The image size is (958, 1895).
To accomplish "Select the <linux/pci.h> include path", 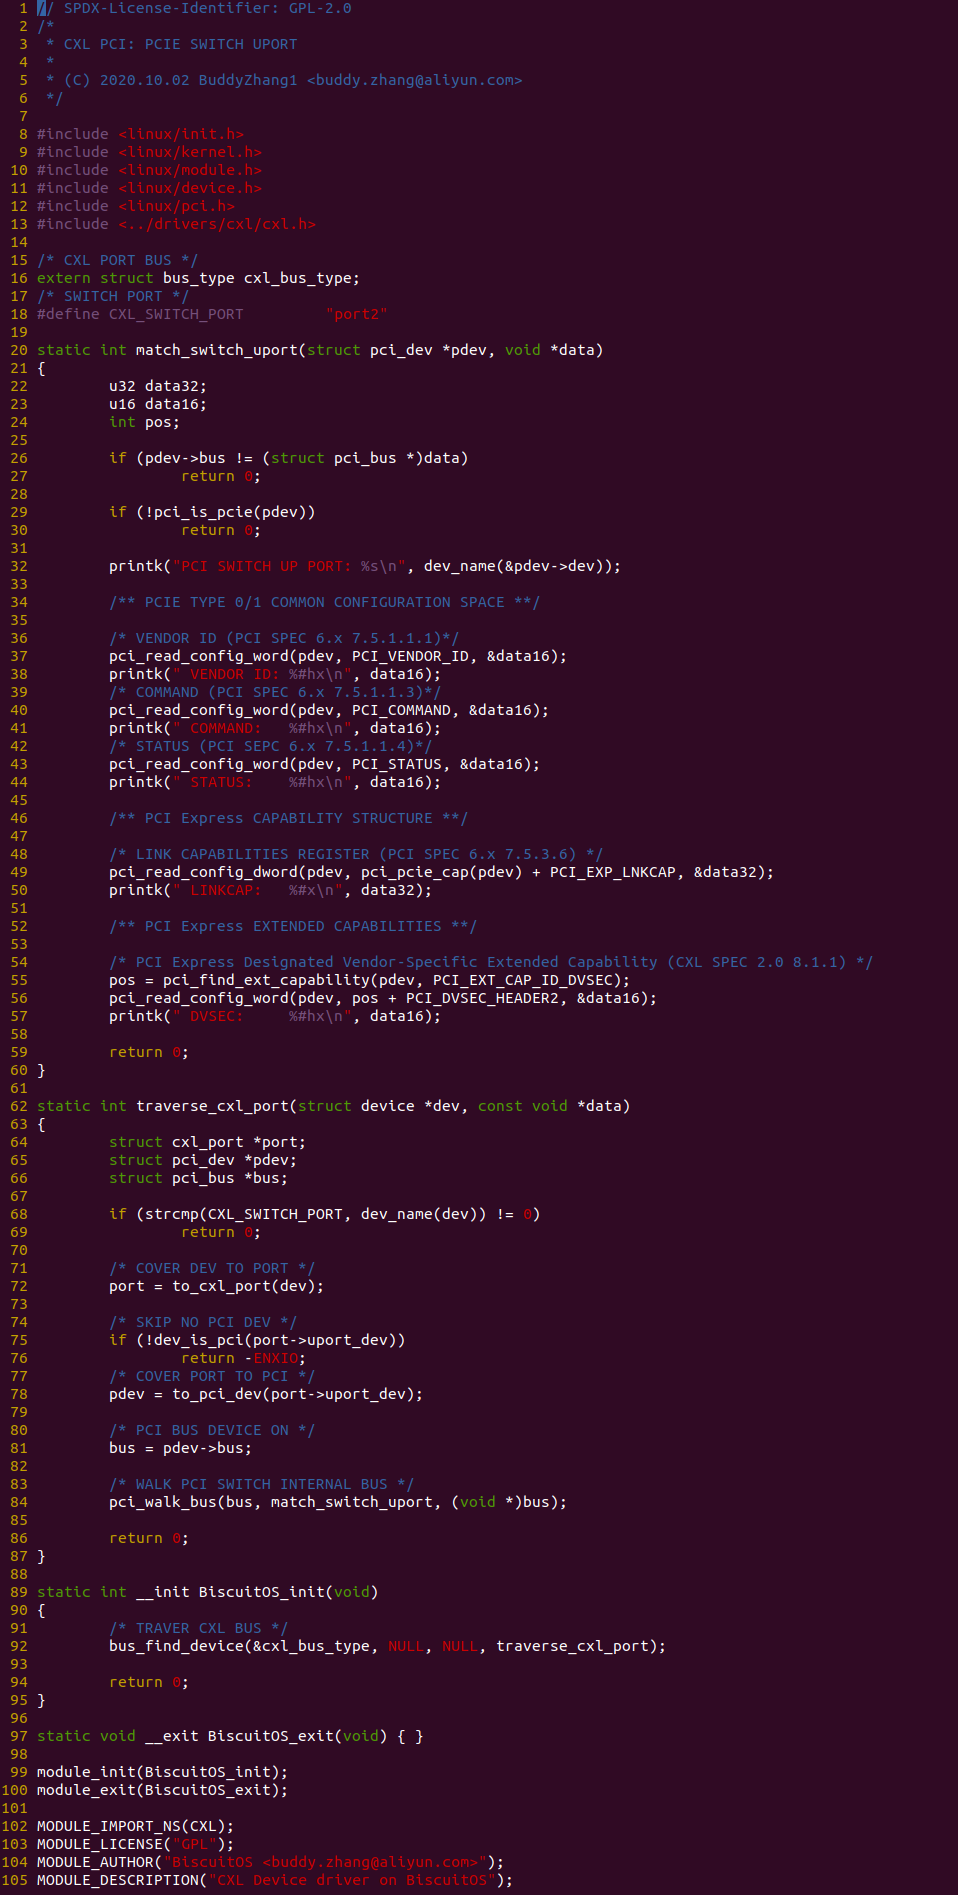I will point(176,206).
